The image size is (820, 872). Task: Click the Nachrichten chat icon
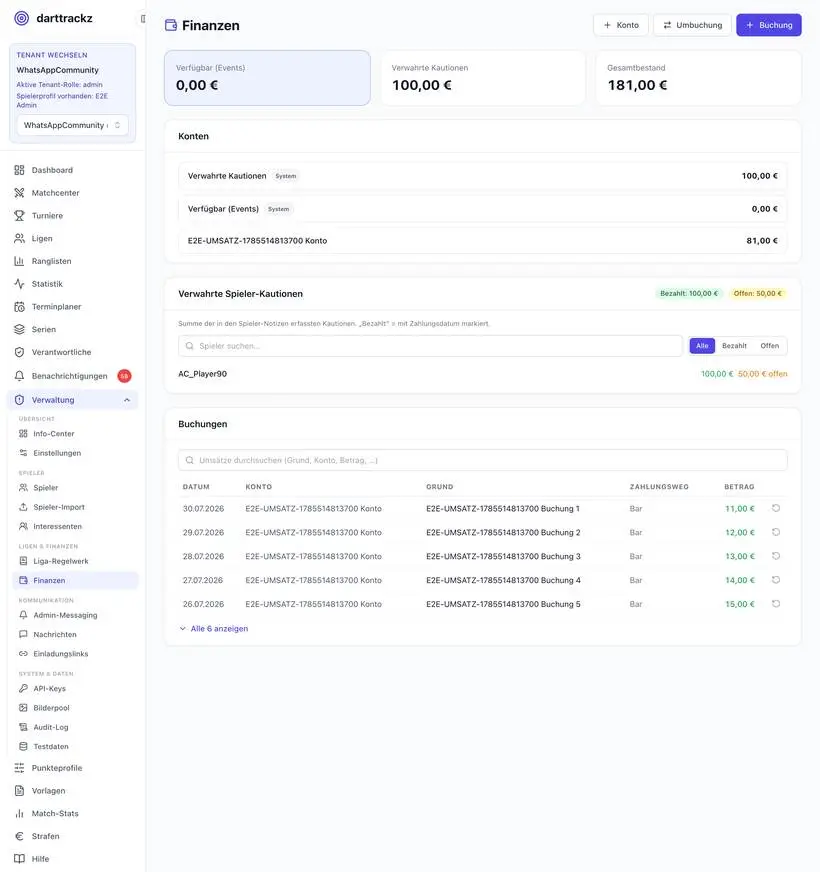(x=23, y=635)
